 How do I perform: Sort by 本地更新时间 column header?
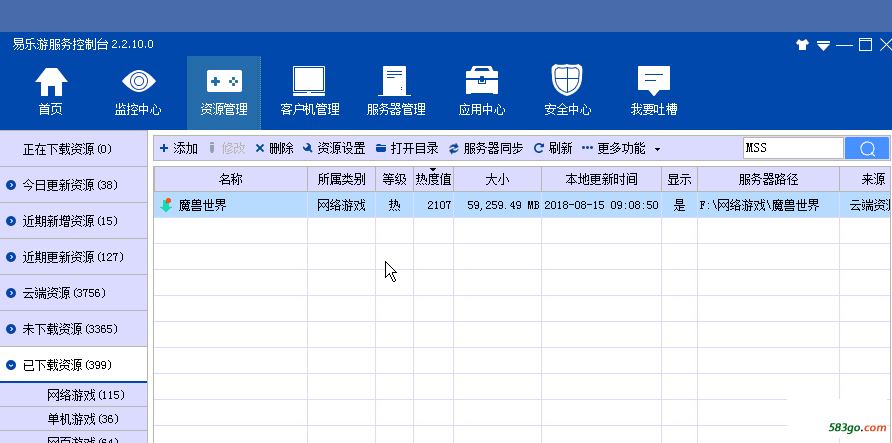pyautogui.click(x=601, y=180)
